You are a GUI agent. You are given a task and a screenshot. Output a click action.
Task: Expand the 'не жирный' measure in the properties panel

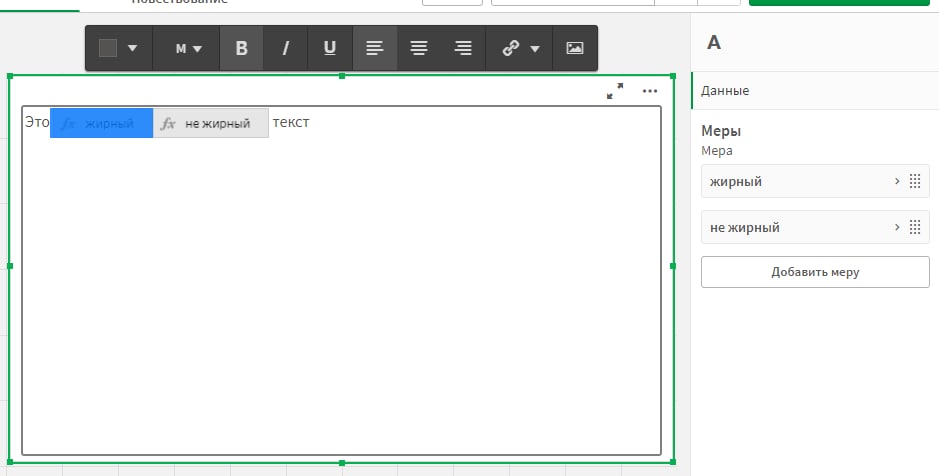897,227
